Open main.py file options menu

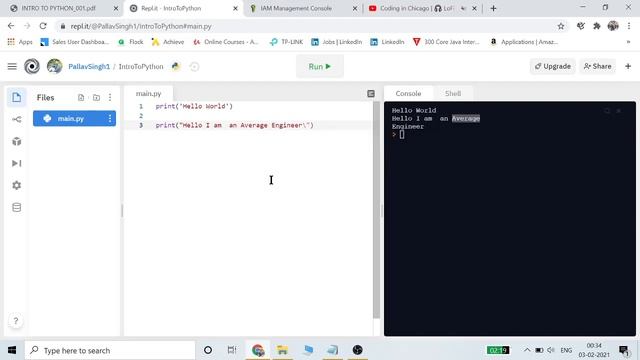pyautogui.click(x=110, y=118)
